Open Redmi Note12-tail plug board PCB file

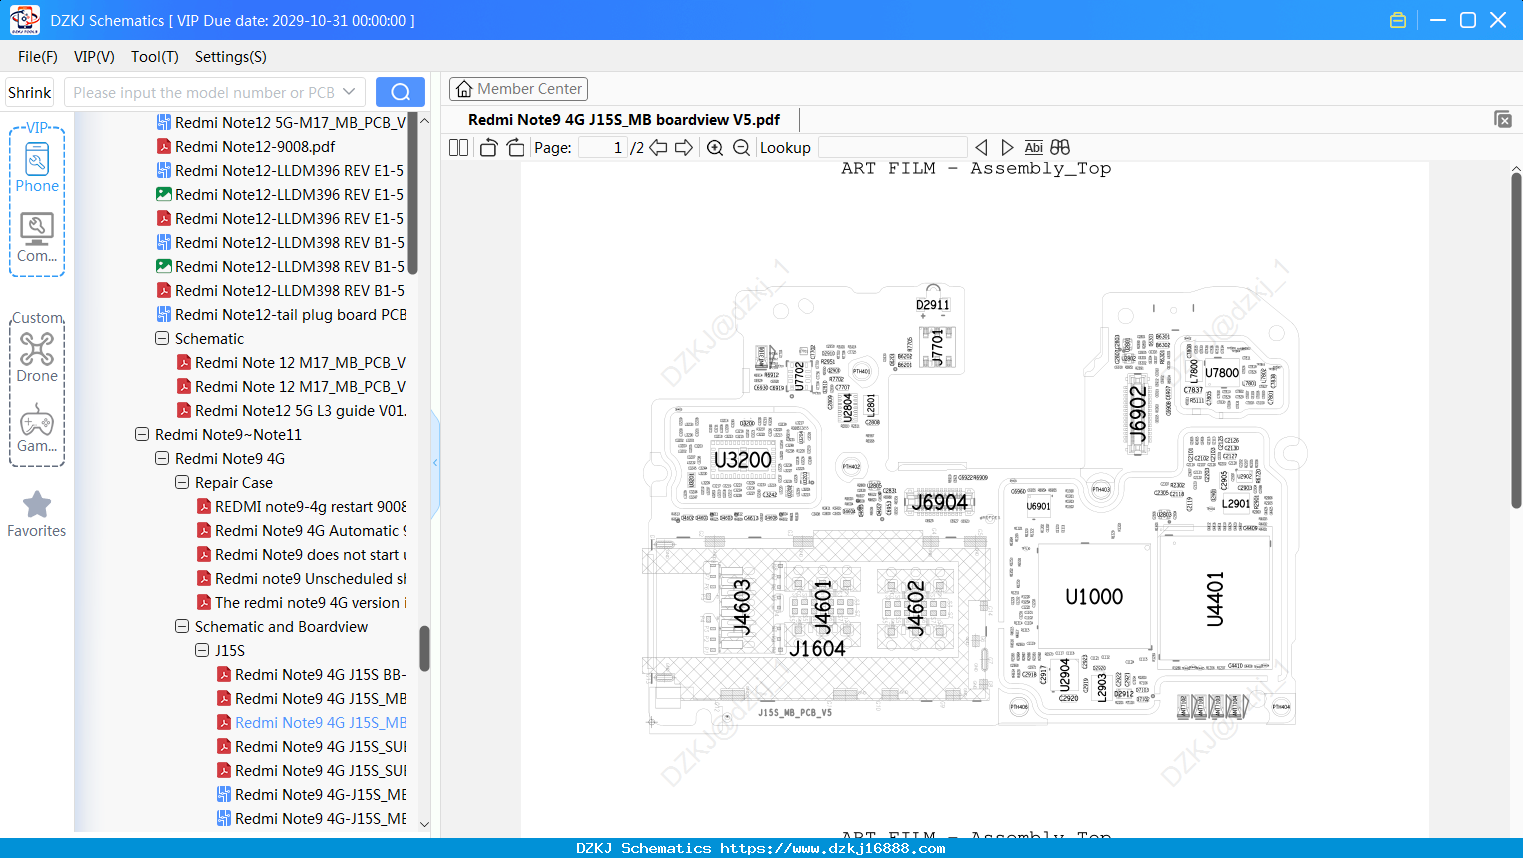coord(282,314)
